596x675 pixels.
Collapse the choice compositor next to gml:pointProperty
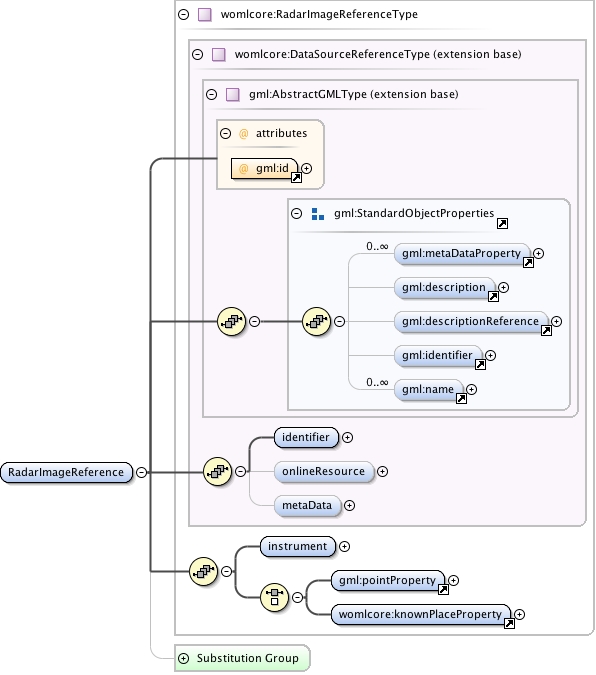point(298,598)
